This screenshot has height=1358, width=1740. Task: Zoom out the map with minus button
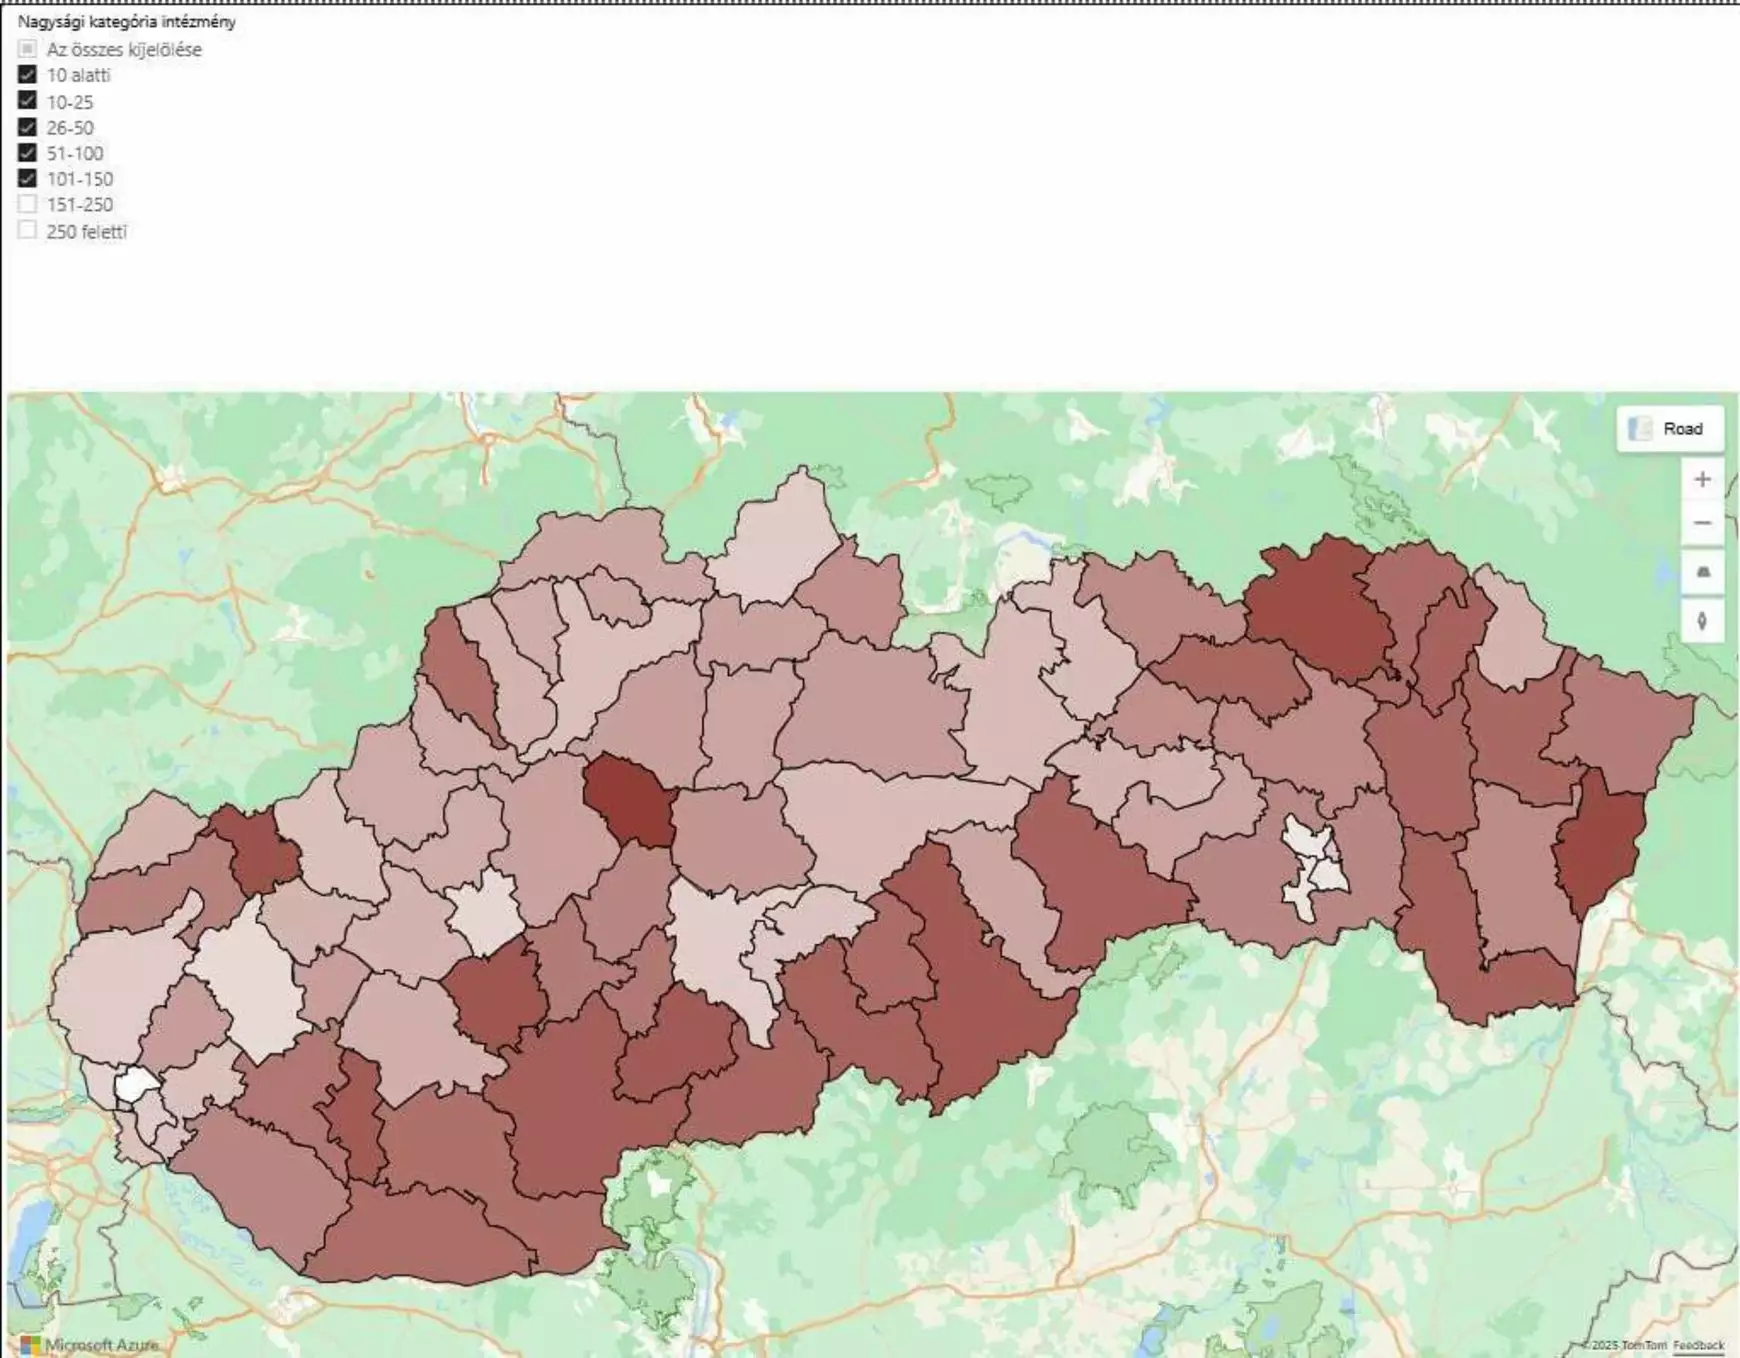[1702, 523]
